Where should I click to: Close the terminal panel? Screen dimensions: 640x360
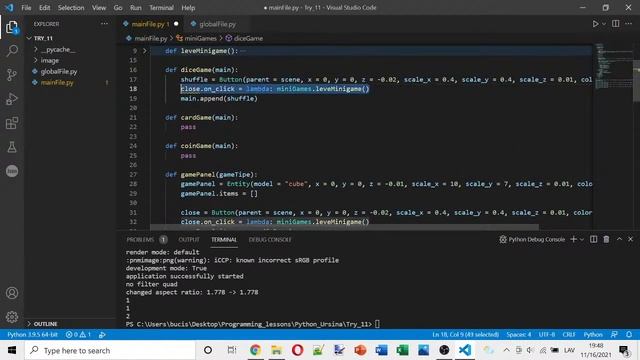point(631,239)
